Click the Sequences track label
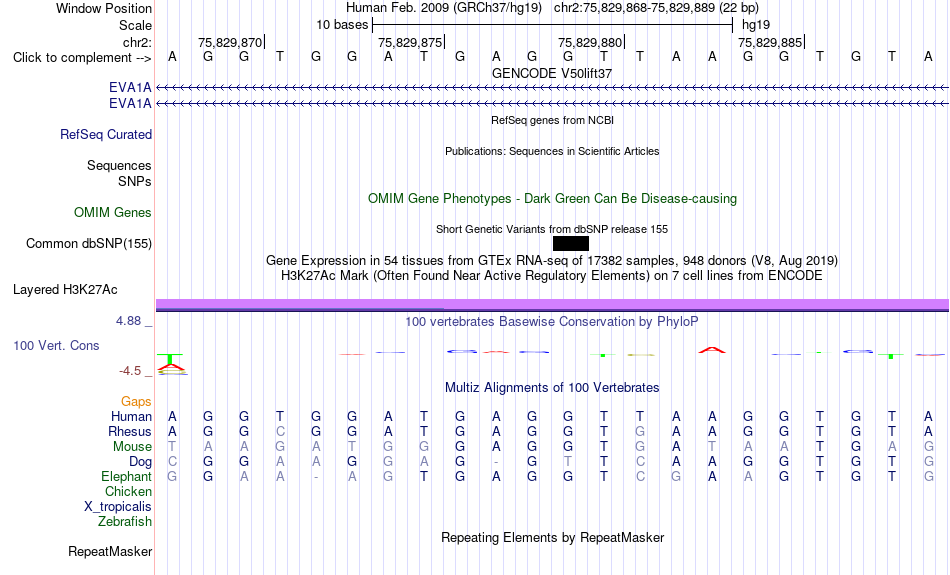The width and height of the screenshot is (950, 575). pyautogui.click(x=119, y=165)
